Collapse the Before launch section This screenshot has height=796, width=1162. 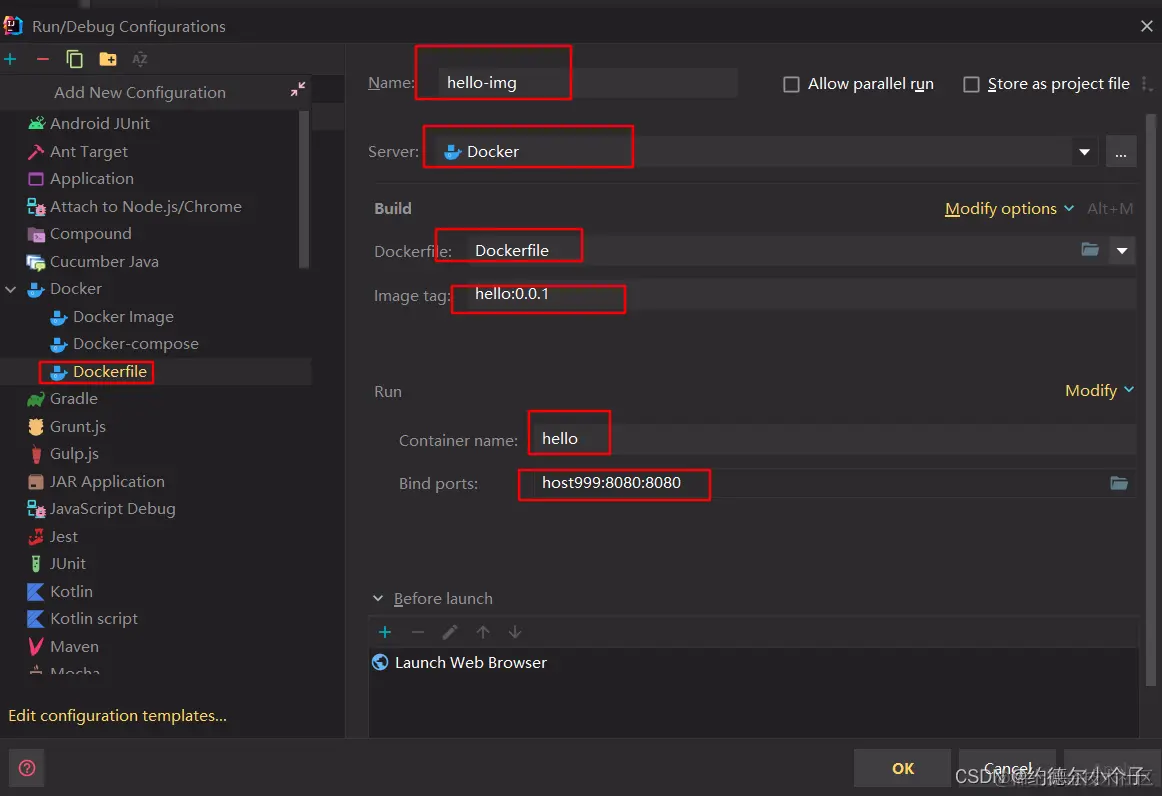point(378,598)
